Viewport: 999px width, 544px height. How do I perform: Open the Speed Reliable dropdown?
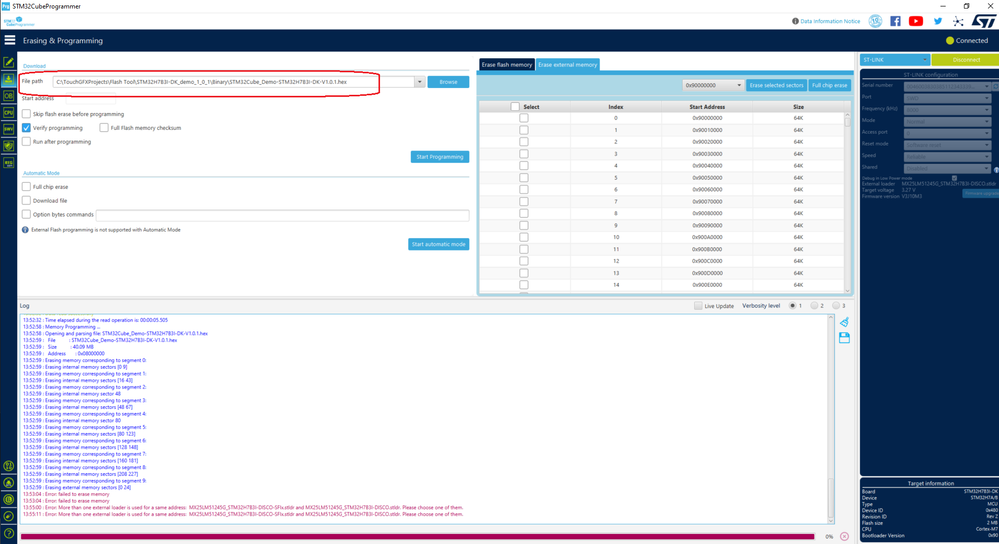click(x=947, y=155)
